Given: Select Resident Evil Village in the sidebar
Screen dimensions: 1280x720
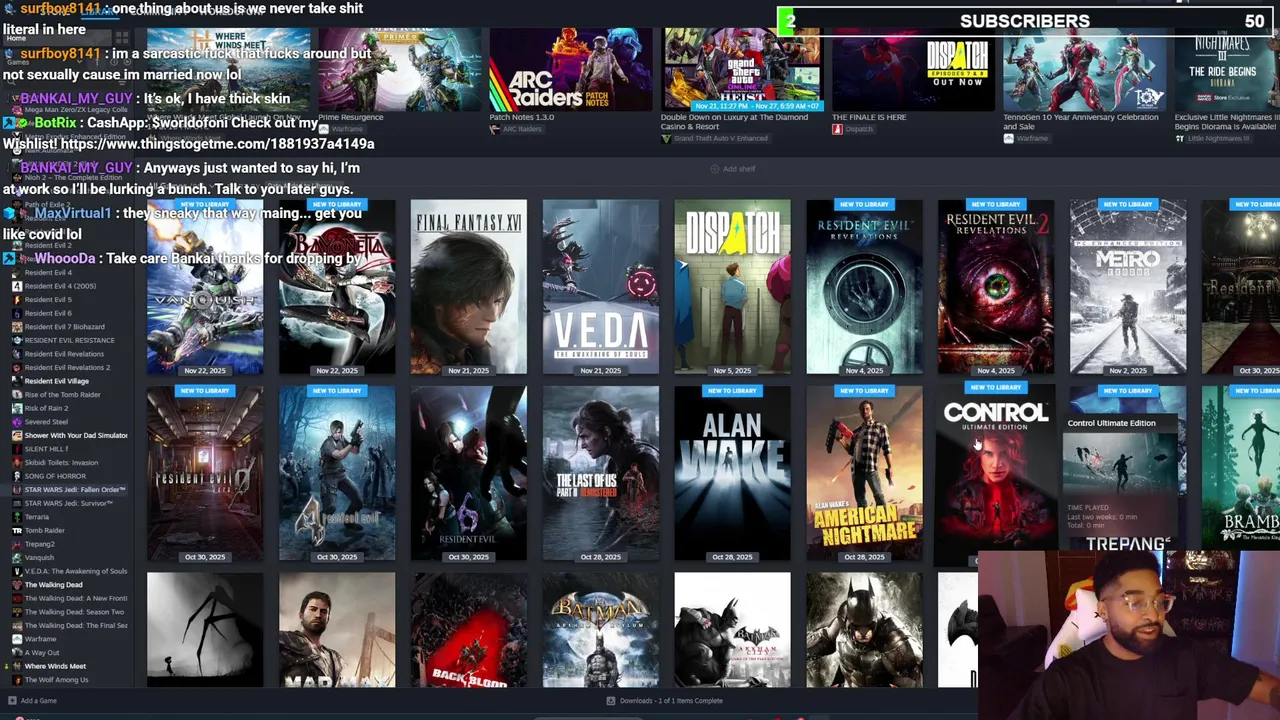Looking at the screenshot, I should tap(56, 381).
